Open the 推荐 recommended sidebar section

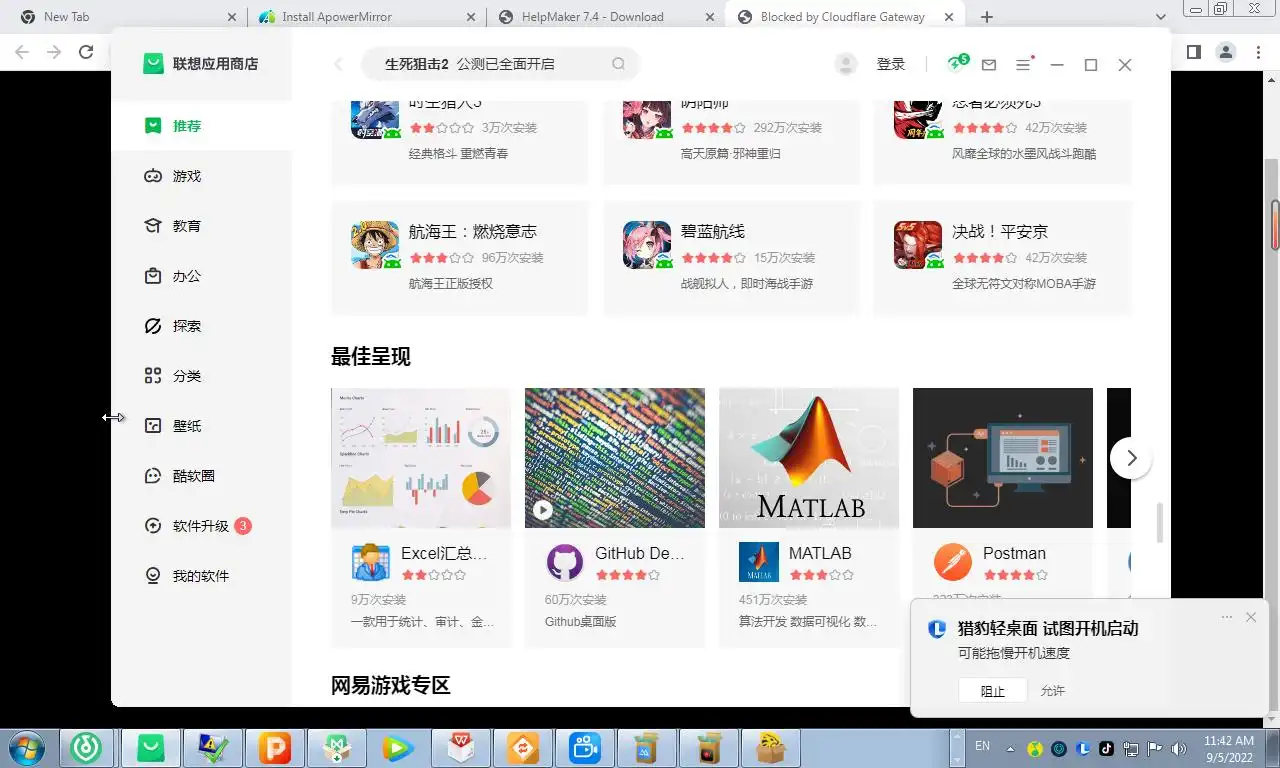point(187,126)
